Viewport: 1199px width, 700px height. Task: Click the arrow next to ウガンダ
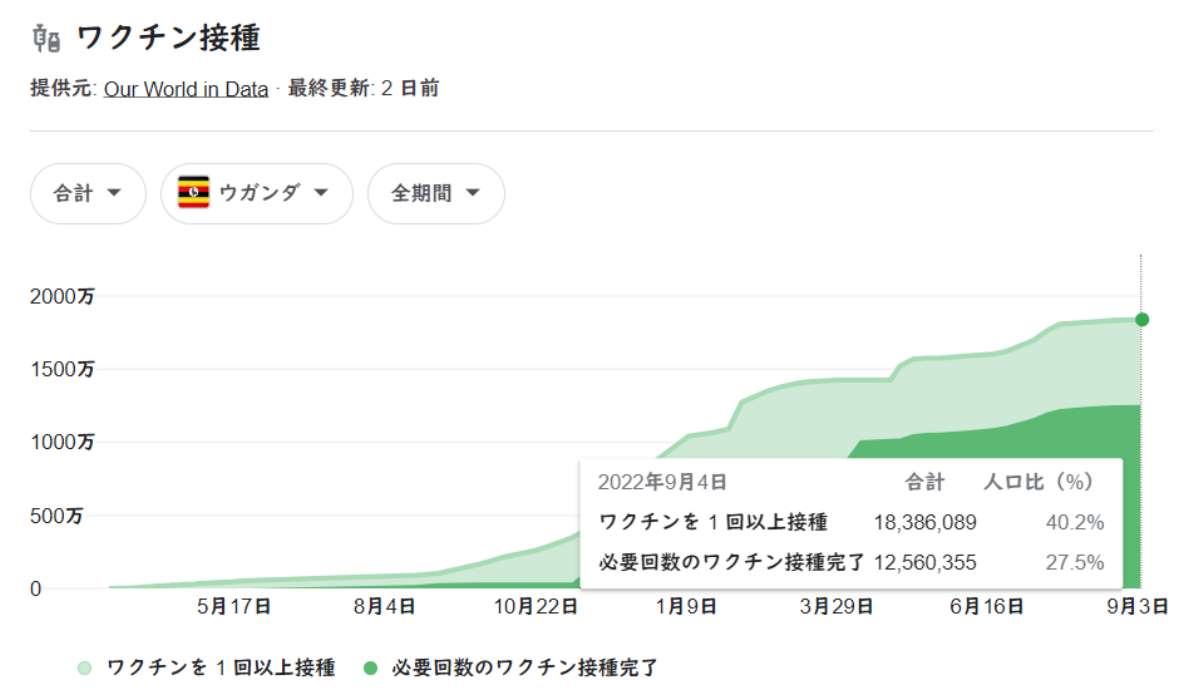(x=321, y=193)
